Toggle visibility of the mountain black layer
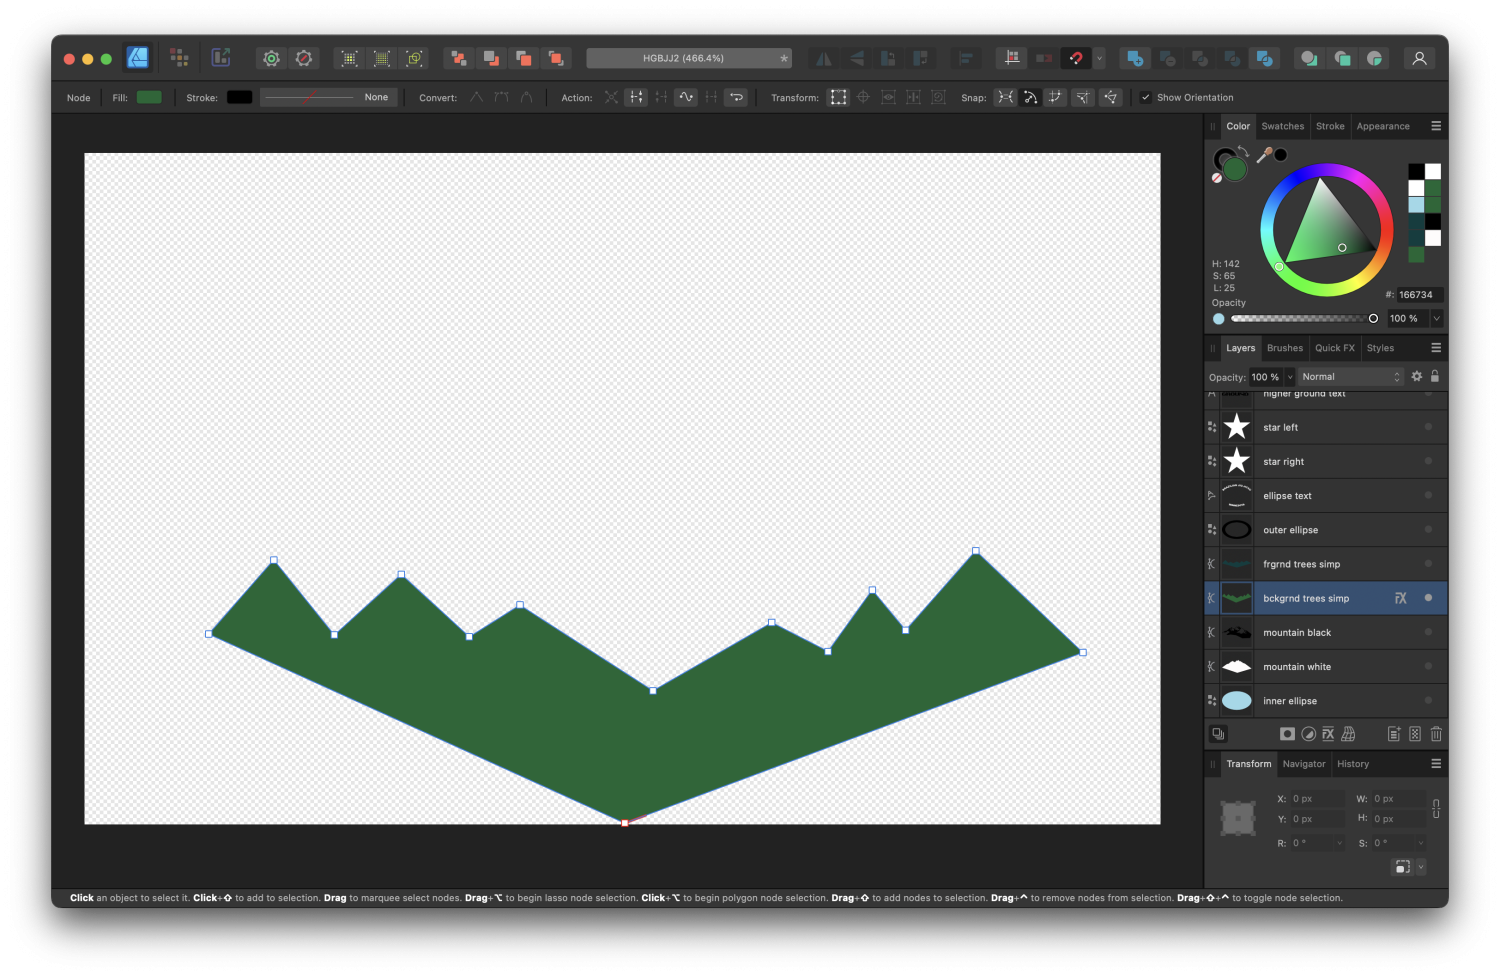Image resolution: width=1500 pixels, height=976 pixels. coord(1427,632)
